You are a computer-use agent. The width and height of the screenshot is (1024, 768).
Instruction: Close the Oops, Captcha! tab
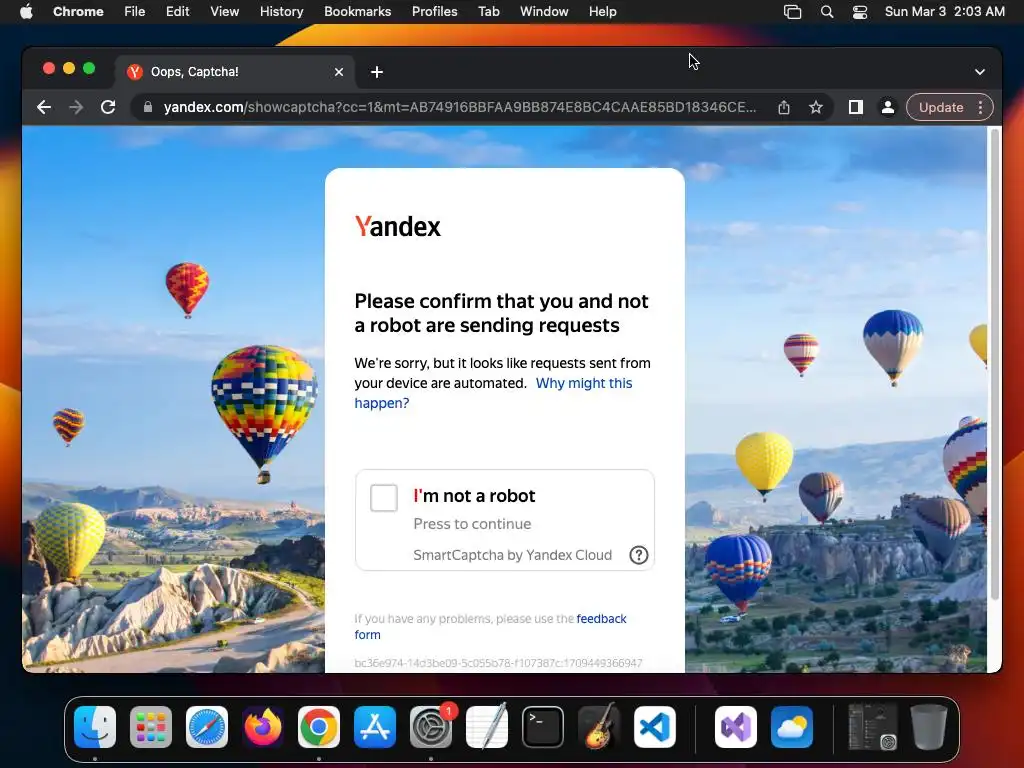coord(339,72)
